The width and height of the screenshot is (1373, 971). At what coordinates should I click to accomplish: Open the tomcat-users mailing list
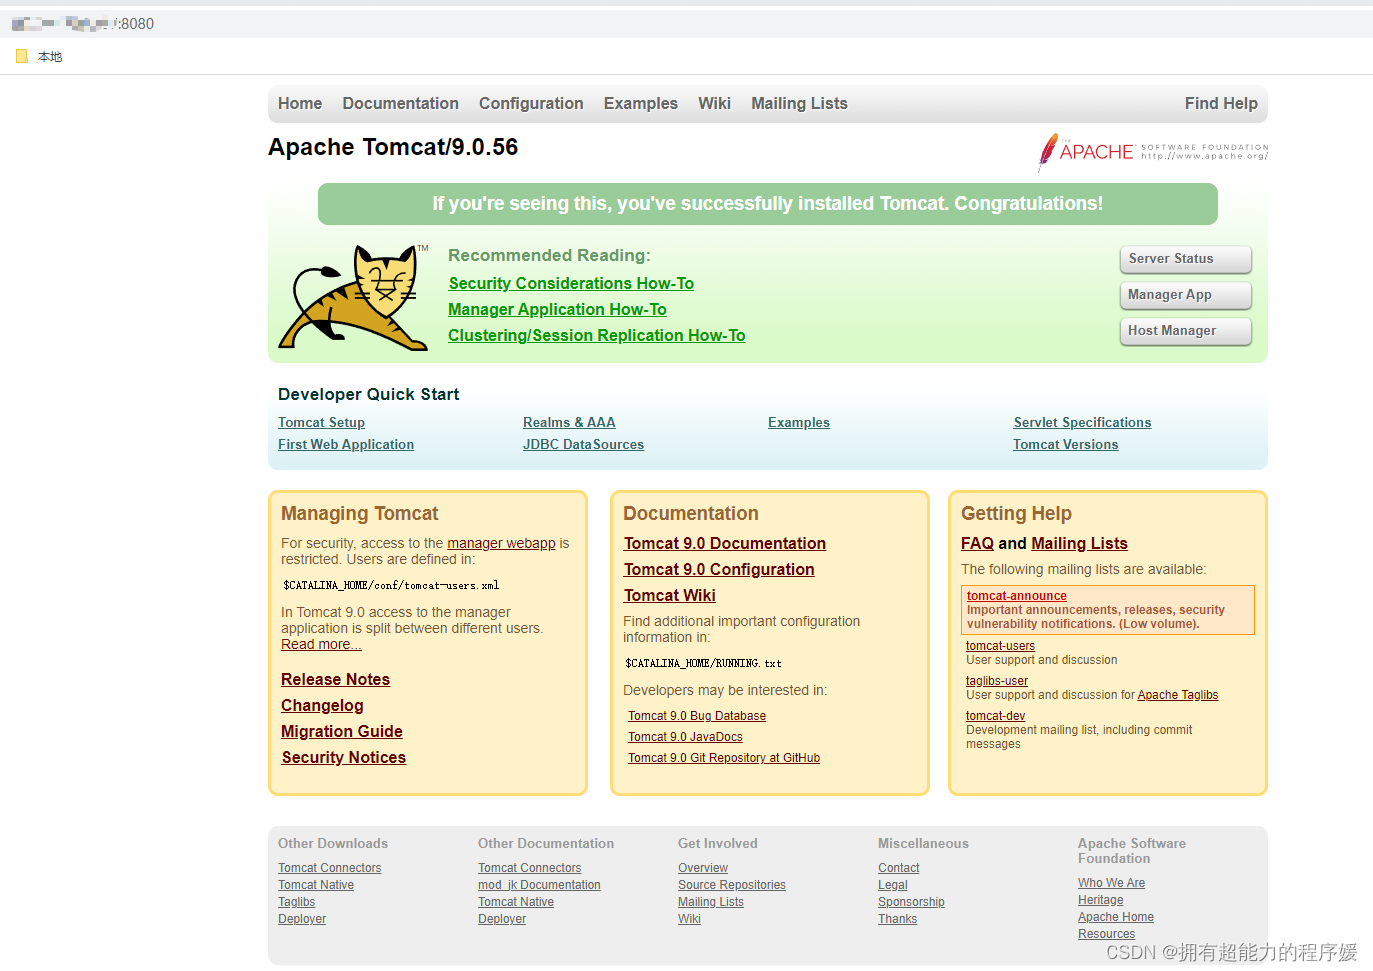[x=1000, y=646]
